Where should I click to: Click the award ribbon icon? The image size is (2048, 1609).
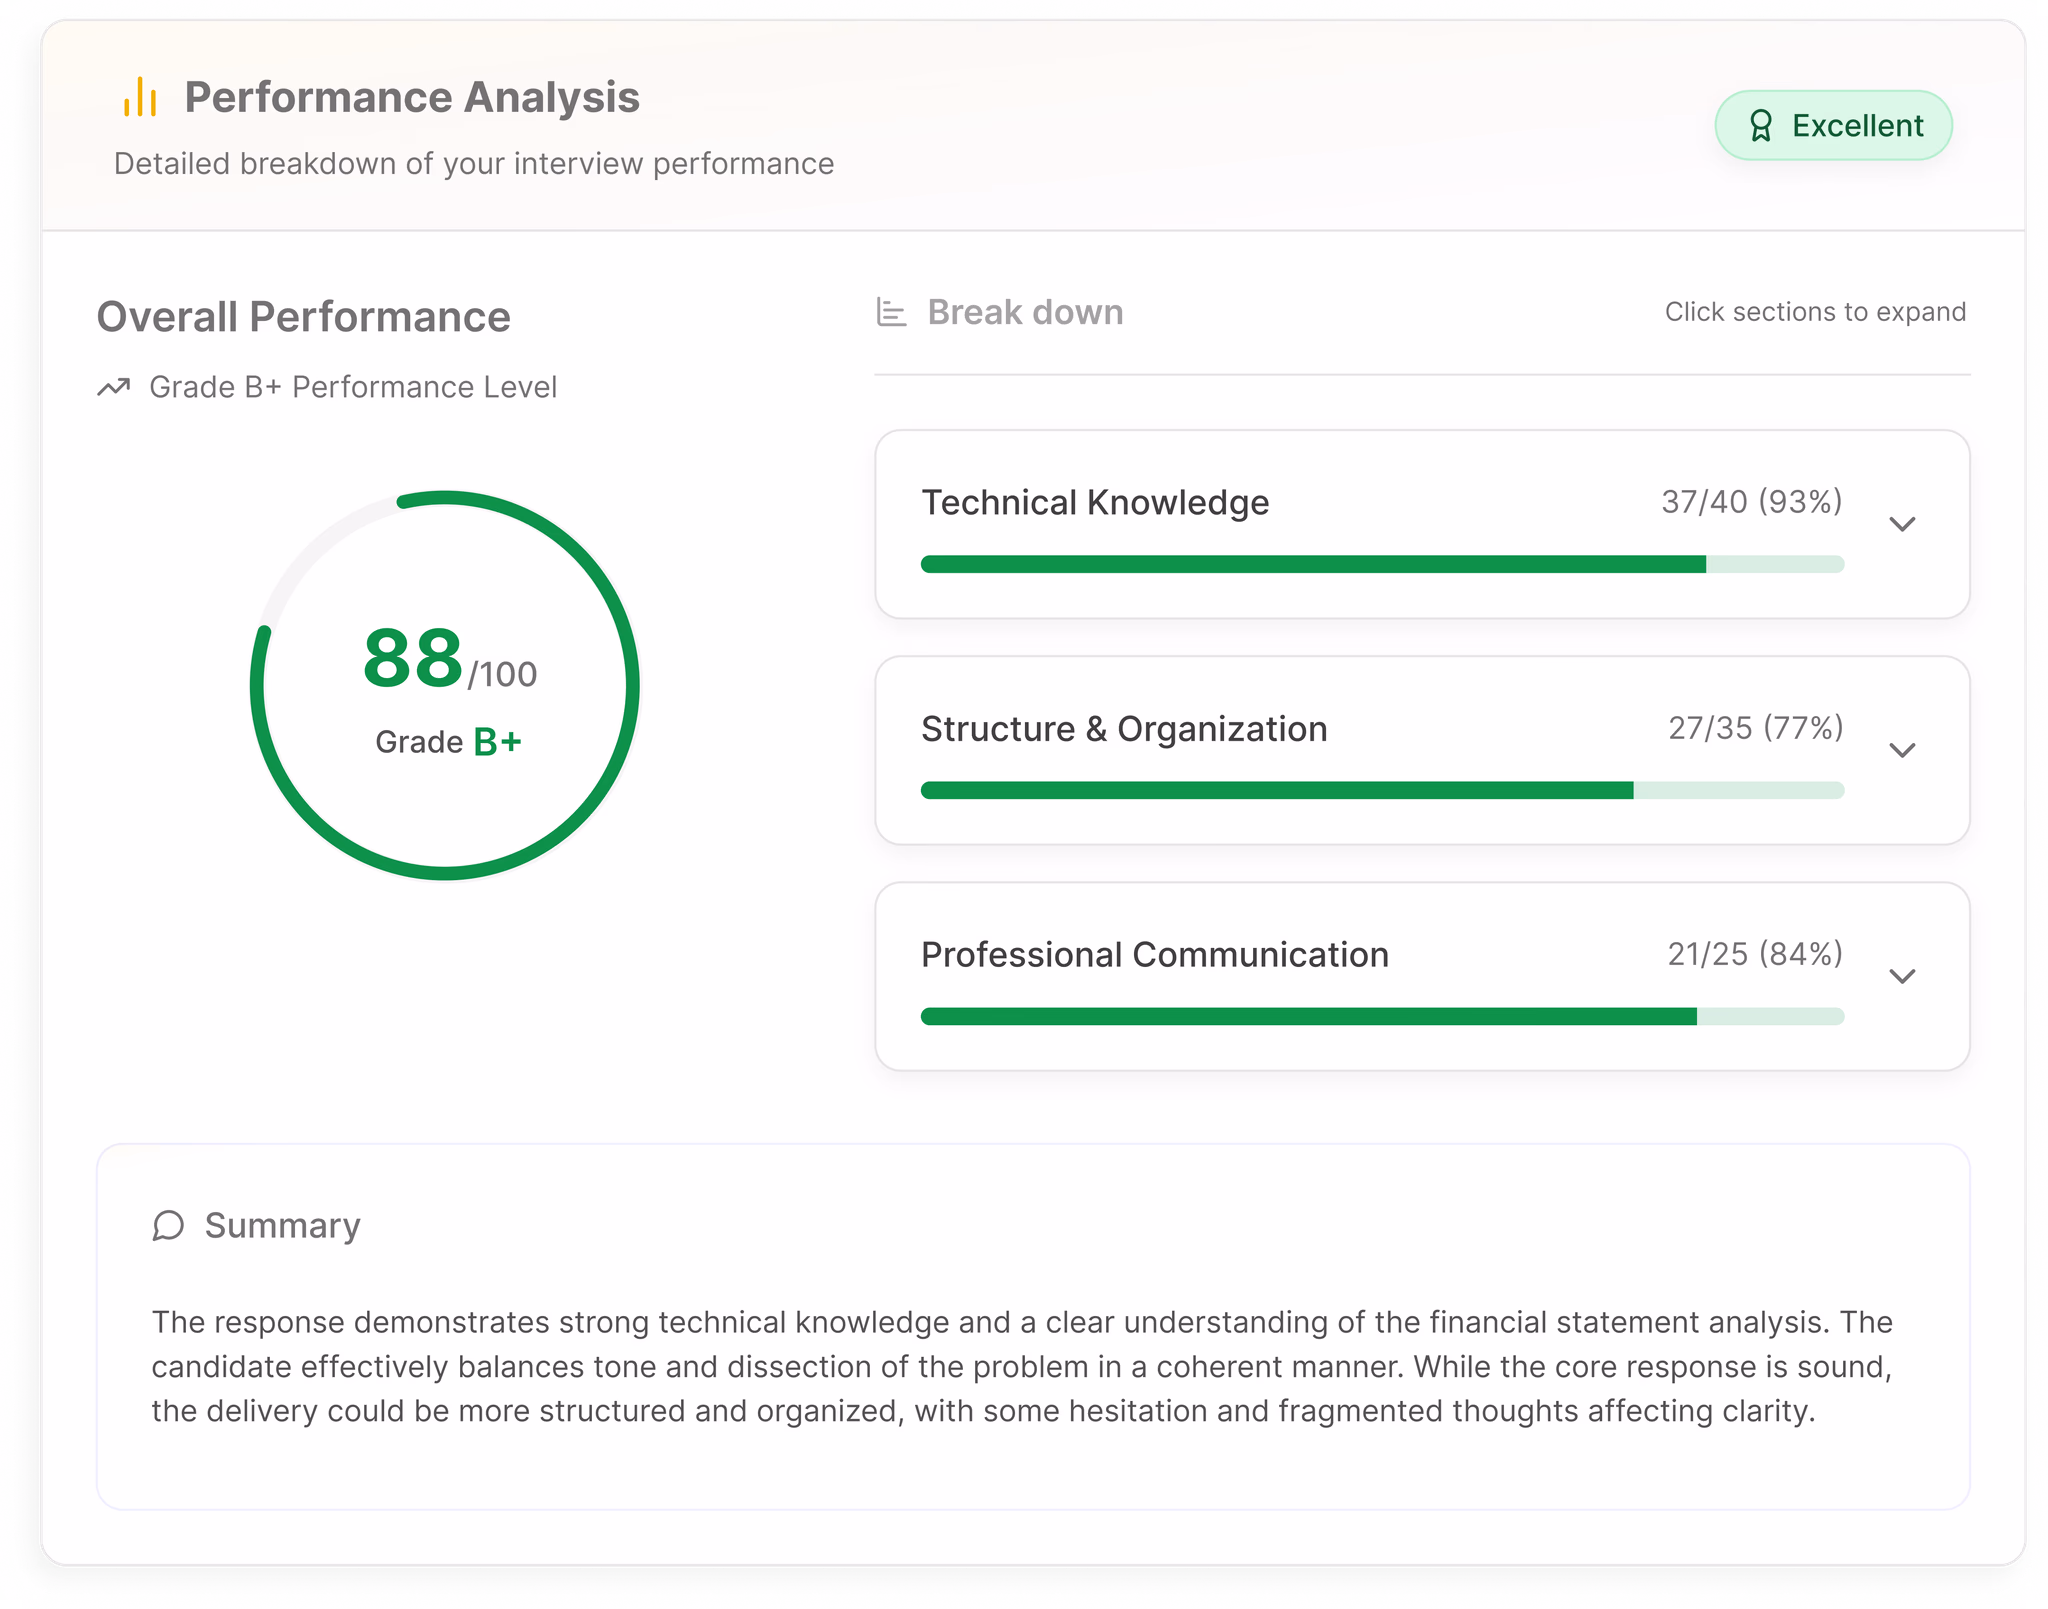1761,126
